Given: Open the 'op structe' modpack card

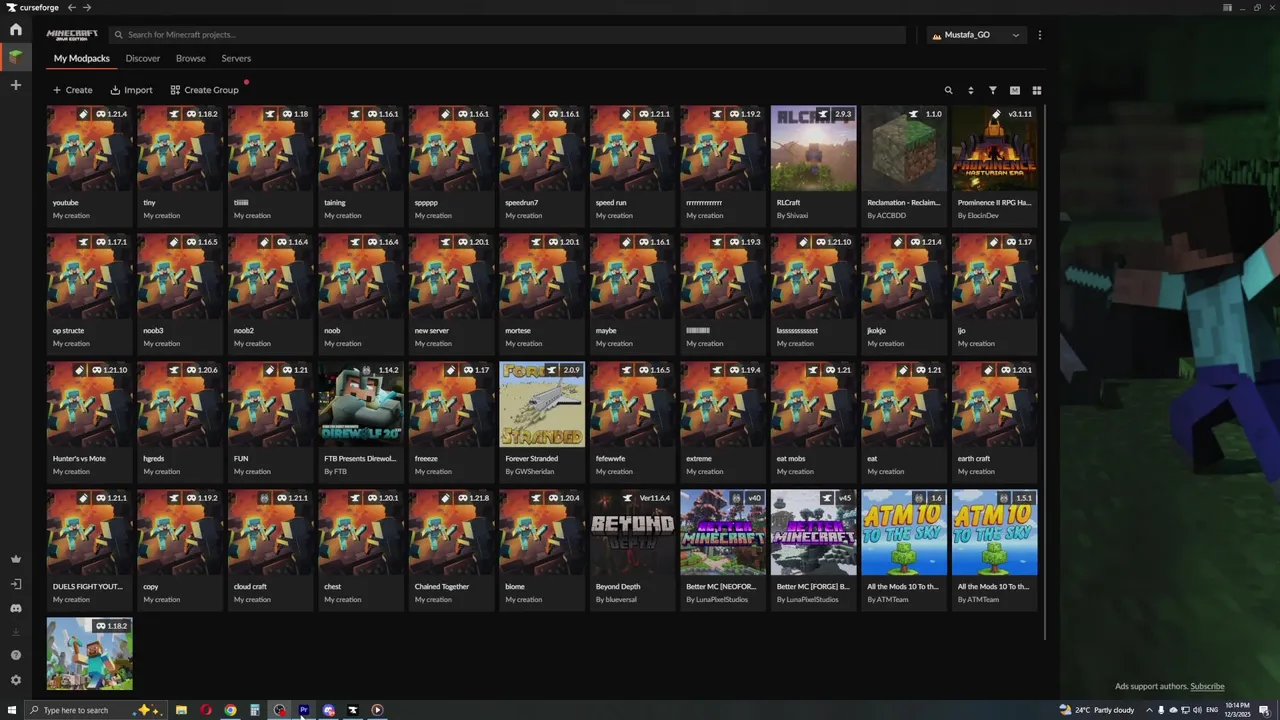Looking at the screenshot, I should pos(89,292).
